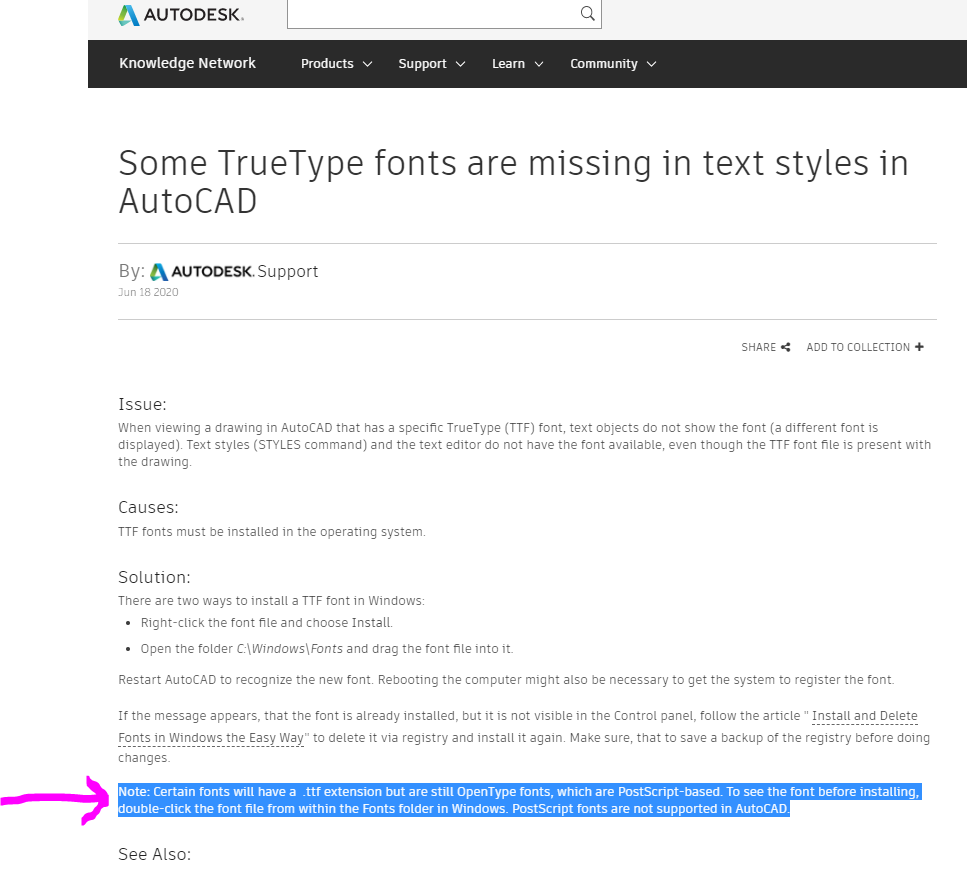
Task: Click the Issue section heading
Action: point(142,404)
